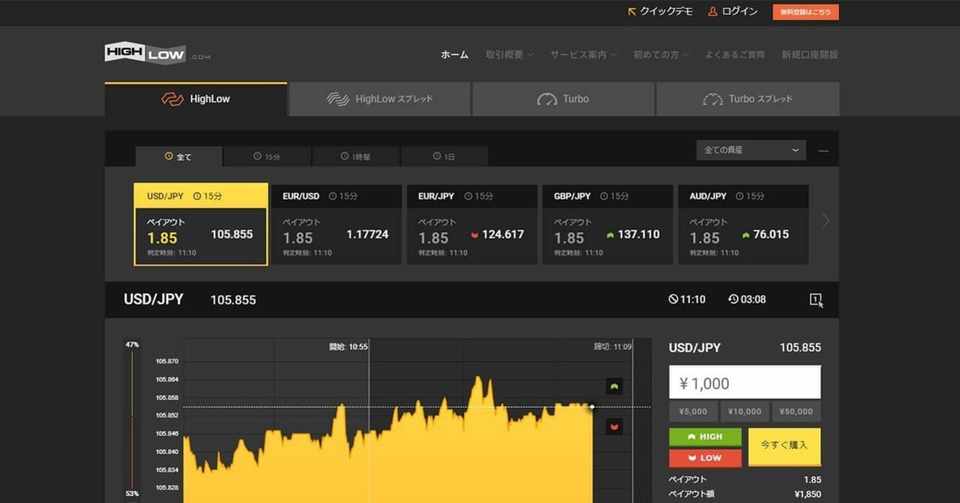Toggle one-click trading icon in USD/JPY bar
This screenshot has width=960, height=503.
[x=816, y=299]
